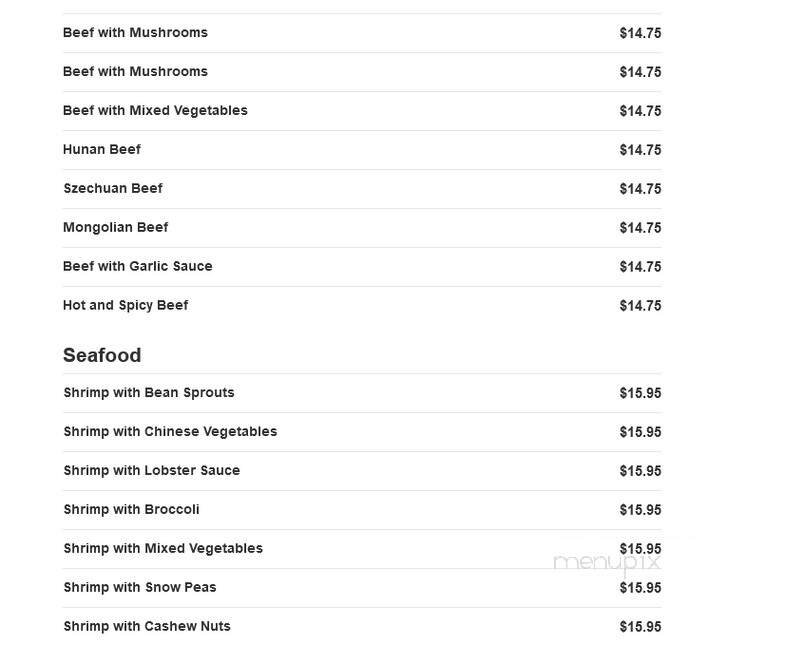Click the Mongolian Beef price
The image size is (786, 645).
click(x=640, y=228)
